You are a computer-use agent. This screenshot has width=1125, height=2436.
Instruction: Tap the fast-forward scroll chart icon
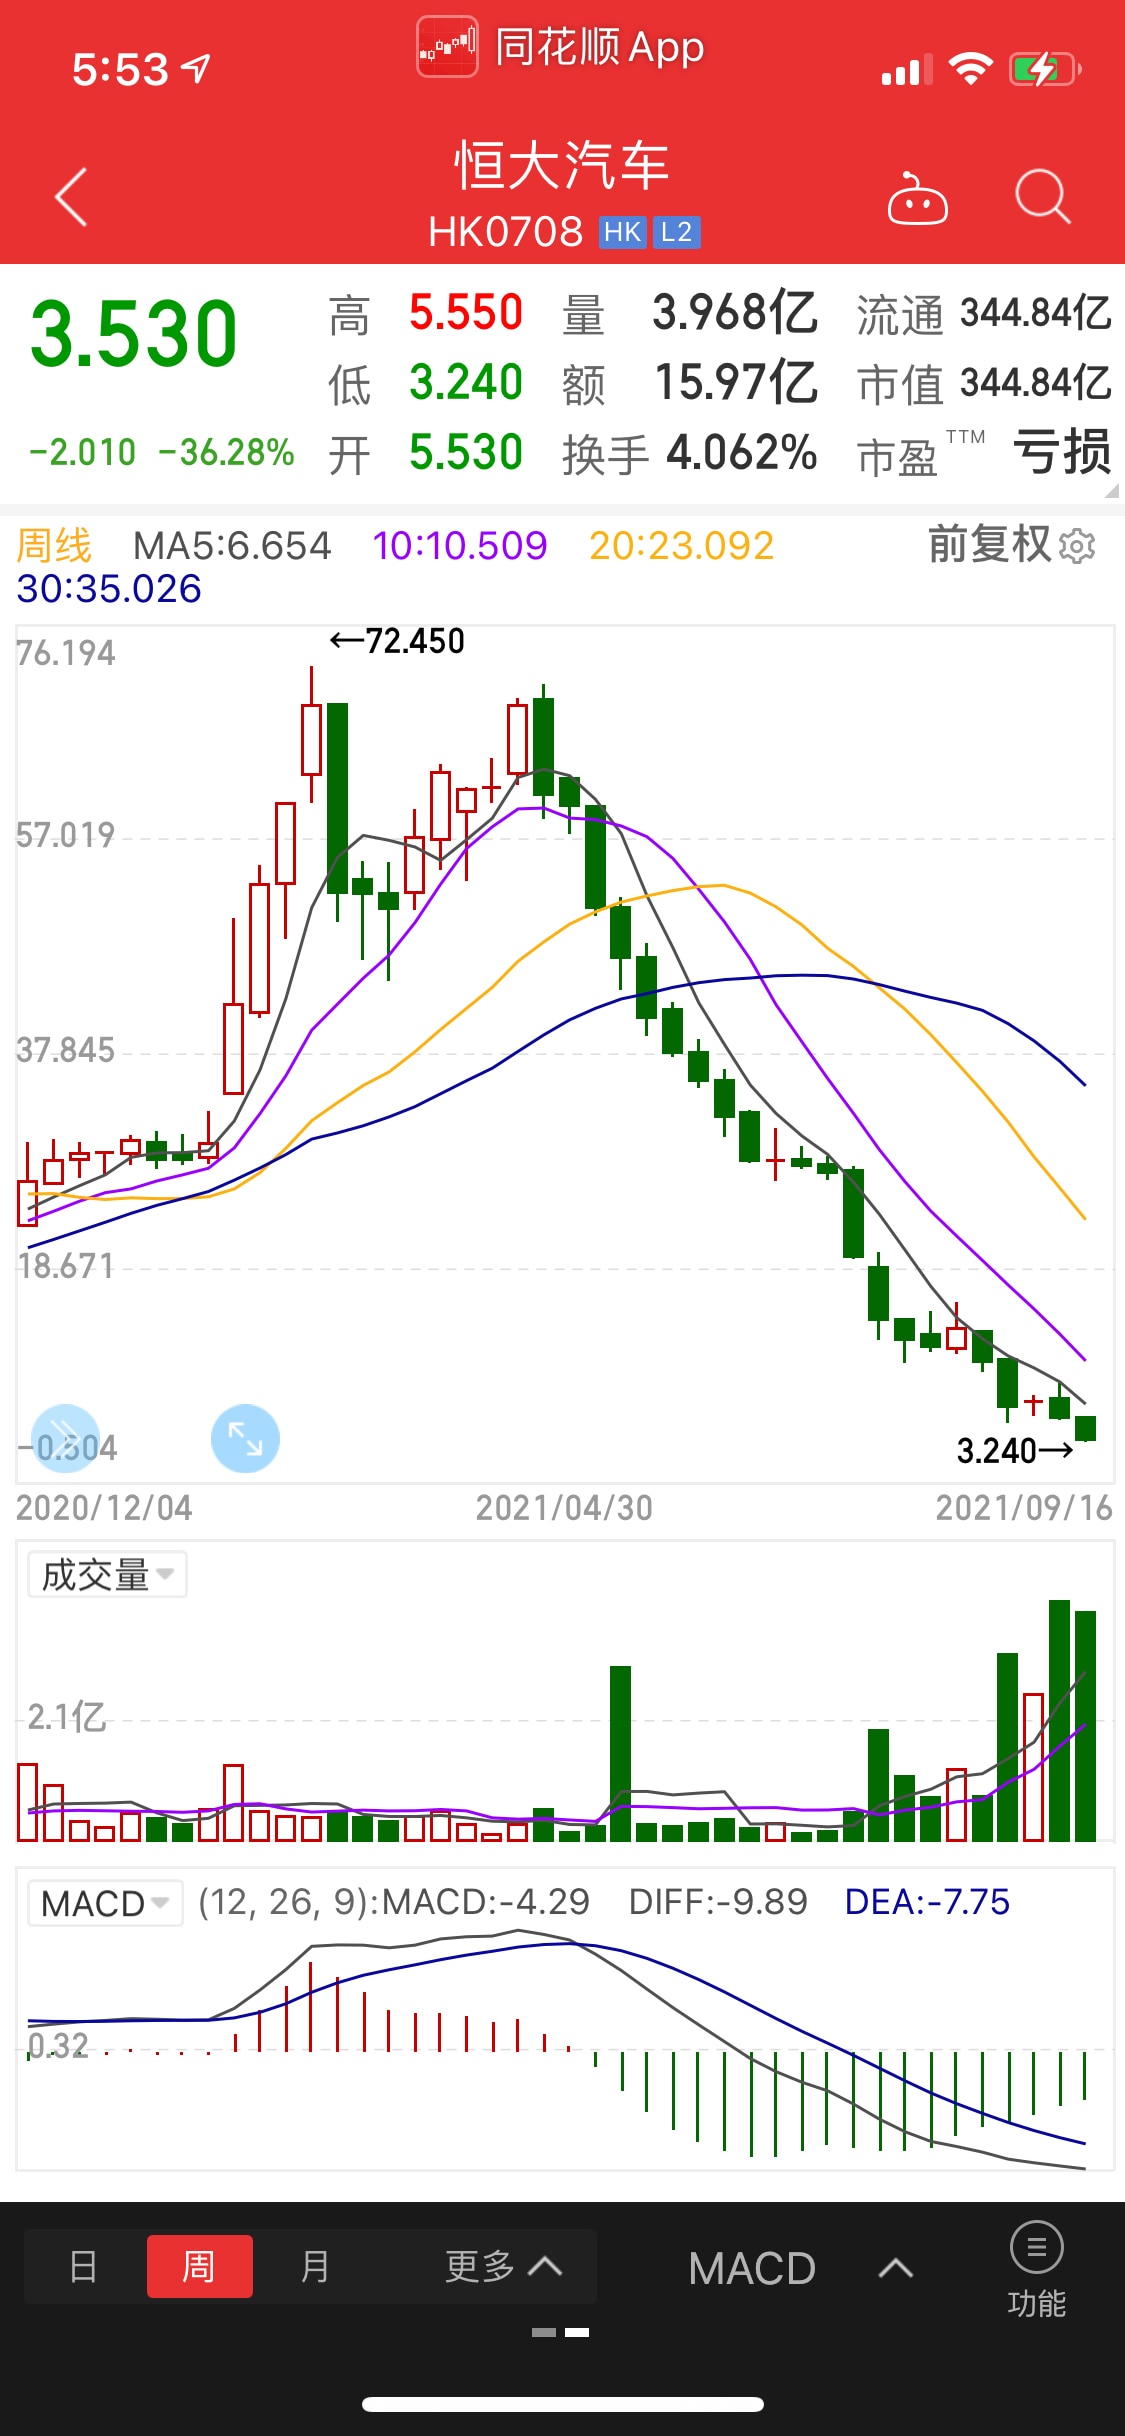[66, 1439]
